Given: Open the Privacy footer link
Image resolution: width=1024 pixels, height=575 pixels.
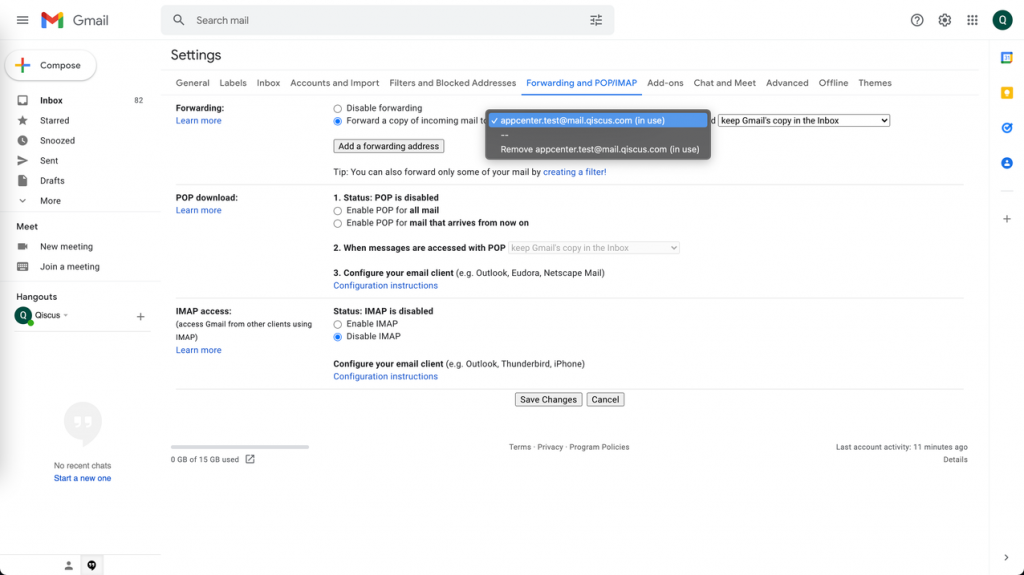Looking at the screenshot, I should pos(550,447).
